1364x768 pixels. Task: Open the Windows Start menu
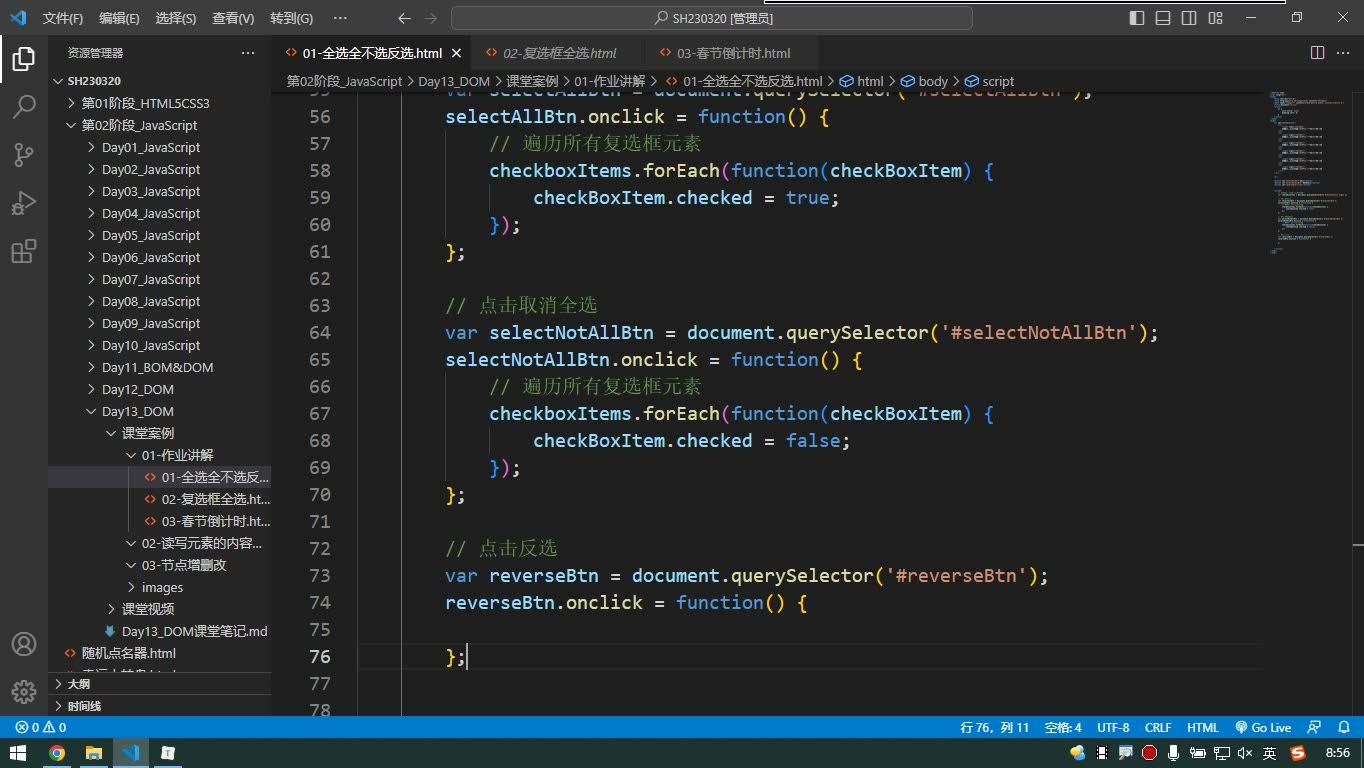click(19, 753)
